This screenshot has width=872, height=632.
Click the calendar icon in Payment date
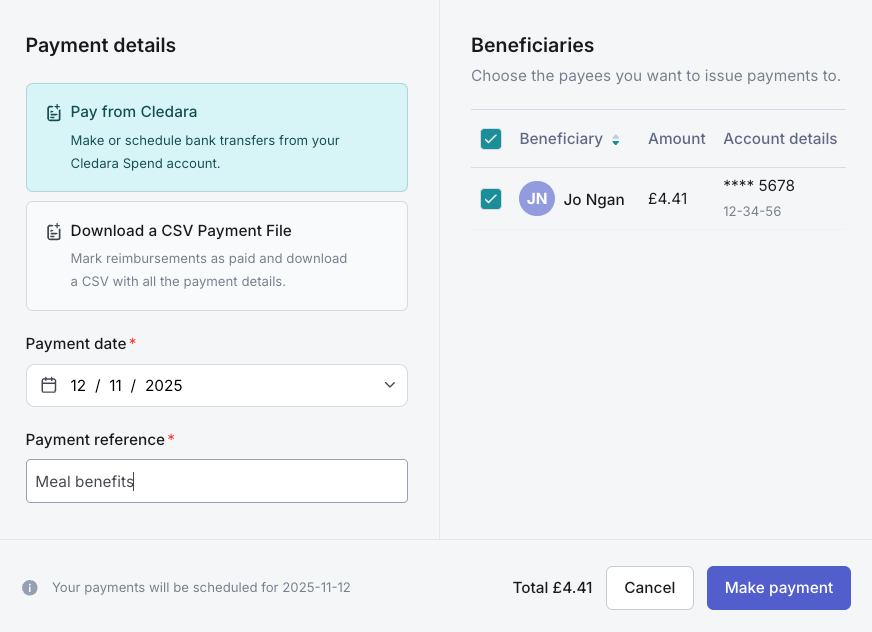click(x=48, y=385)
